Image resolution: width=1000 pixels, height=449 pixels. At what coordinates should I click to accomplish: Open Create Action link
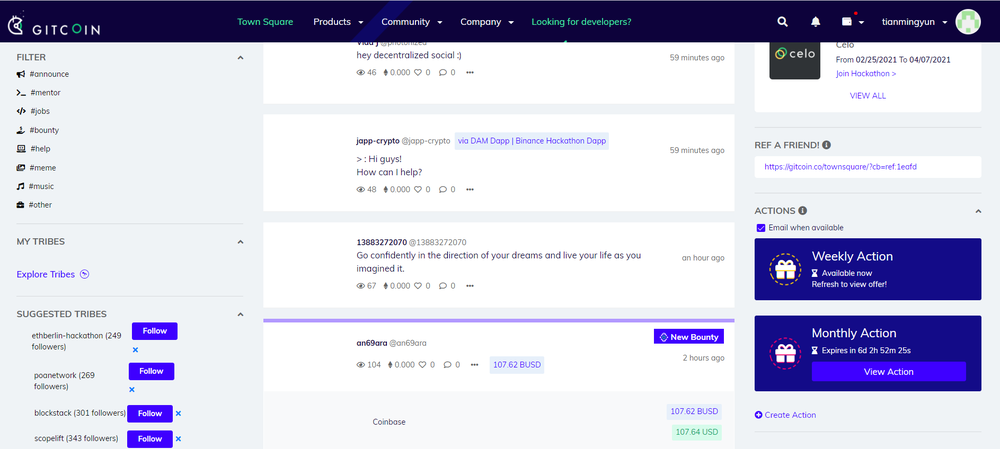click(x=785, y=415)
